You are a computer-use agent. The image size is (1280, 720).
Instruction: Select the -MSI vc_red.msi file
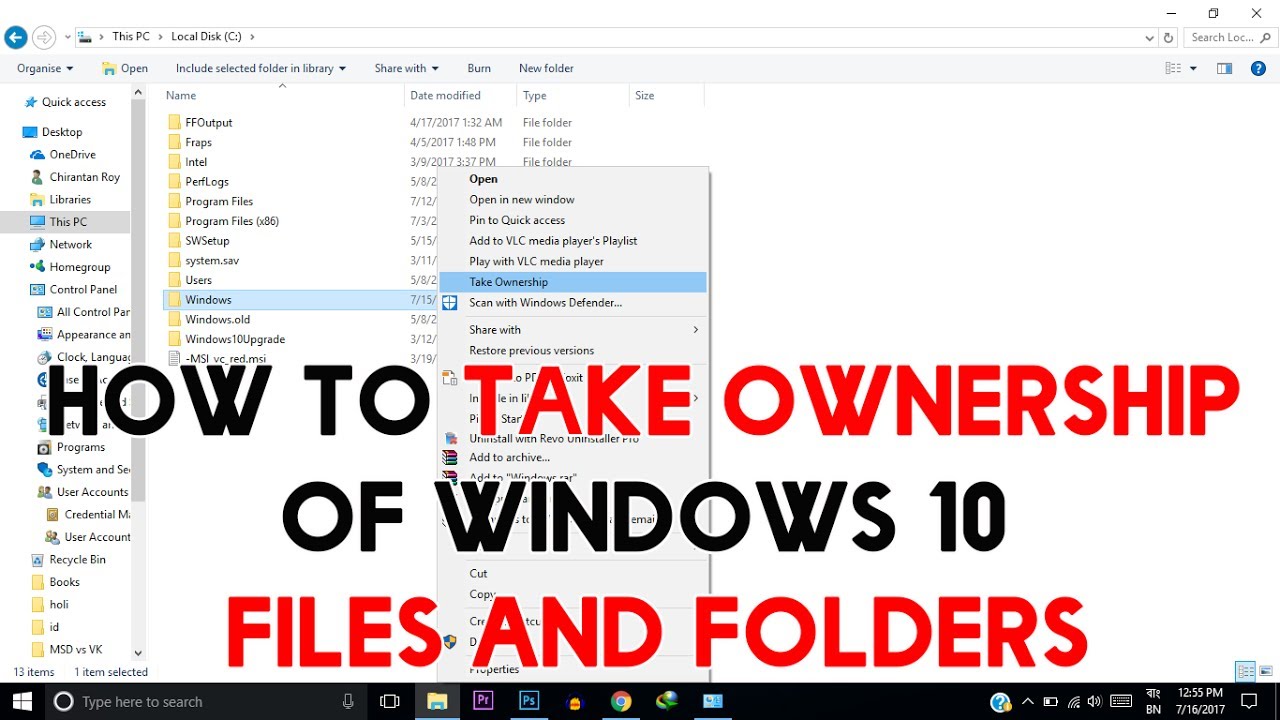(225, 358)
